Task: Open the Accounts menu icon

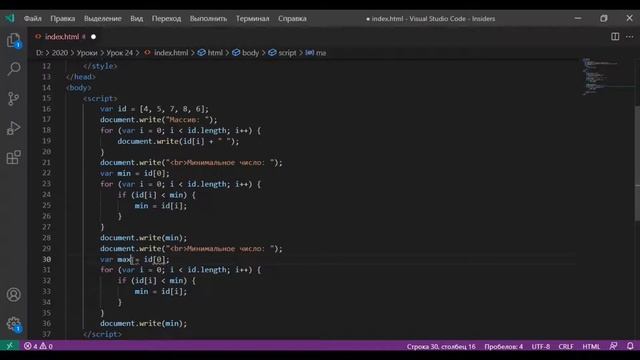Action: (13, 294)
